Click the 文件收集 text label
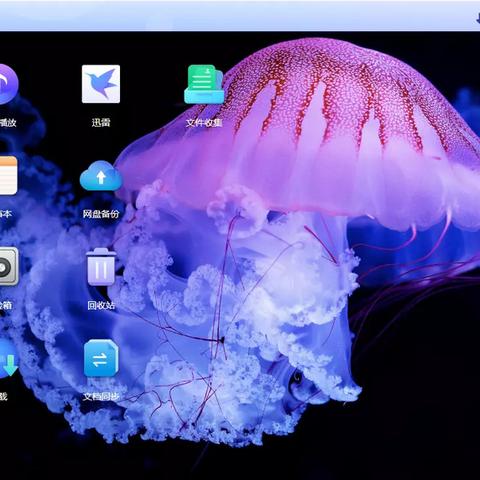 click(204, 122)
